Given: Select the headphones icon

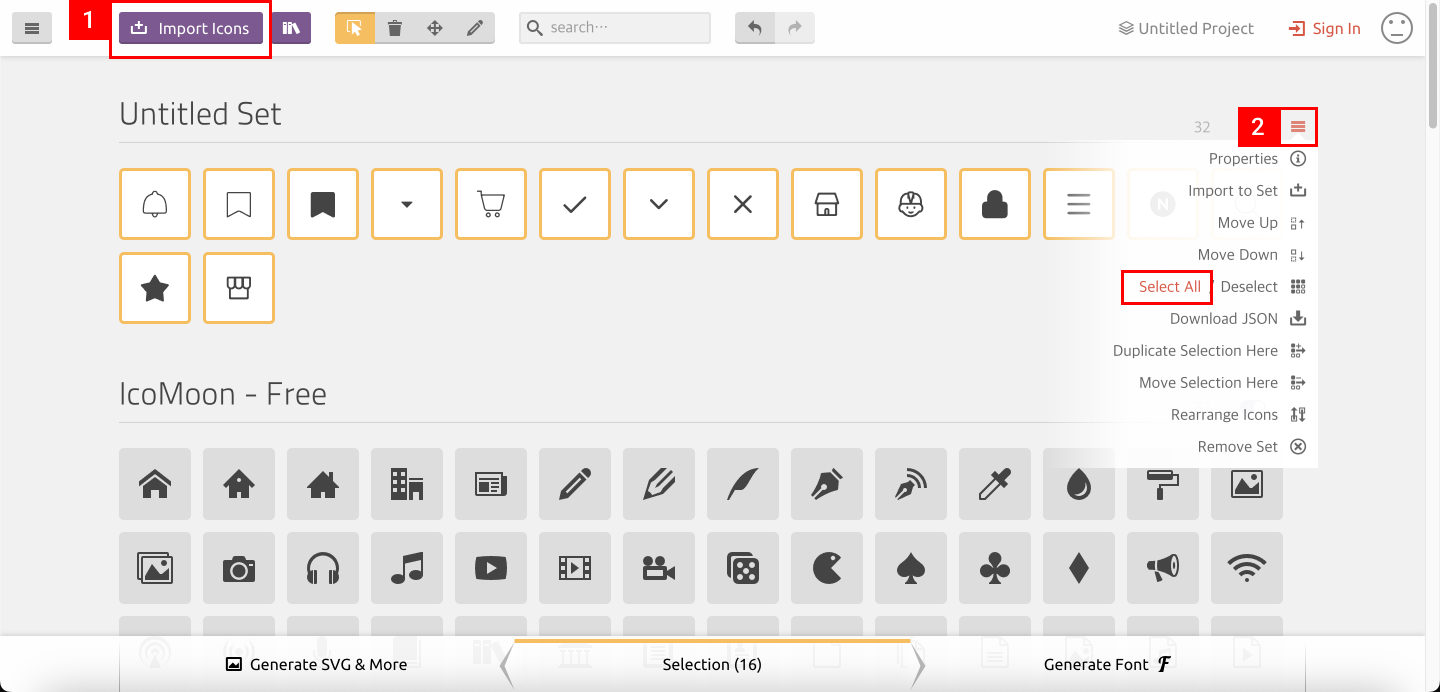Looking at the screenshot, I should 323,568.
